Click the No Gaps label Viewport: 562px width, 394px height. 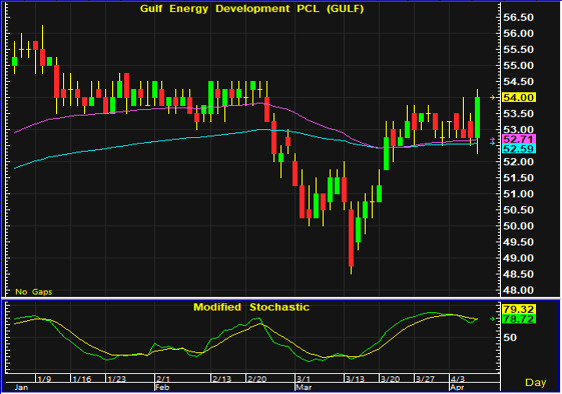pyautogui.click(x=34, y=292)
